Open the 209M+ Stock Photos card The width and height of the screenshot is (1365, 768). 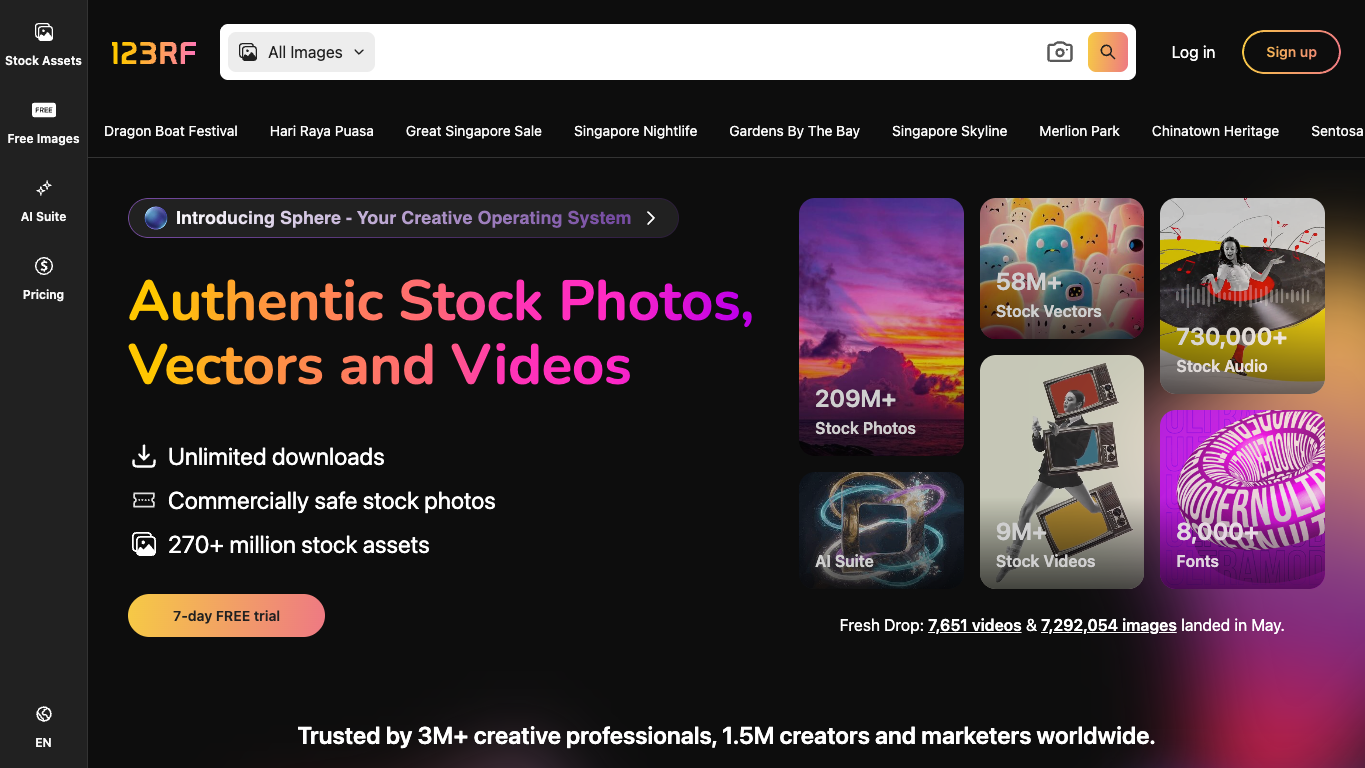pos(881,327)
